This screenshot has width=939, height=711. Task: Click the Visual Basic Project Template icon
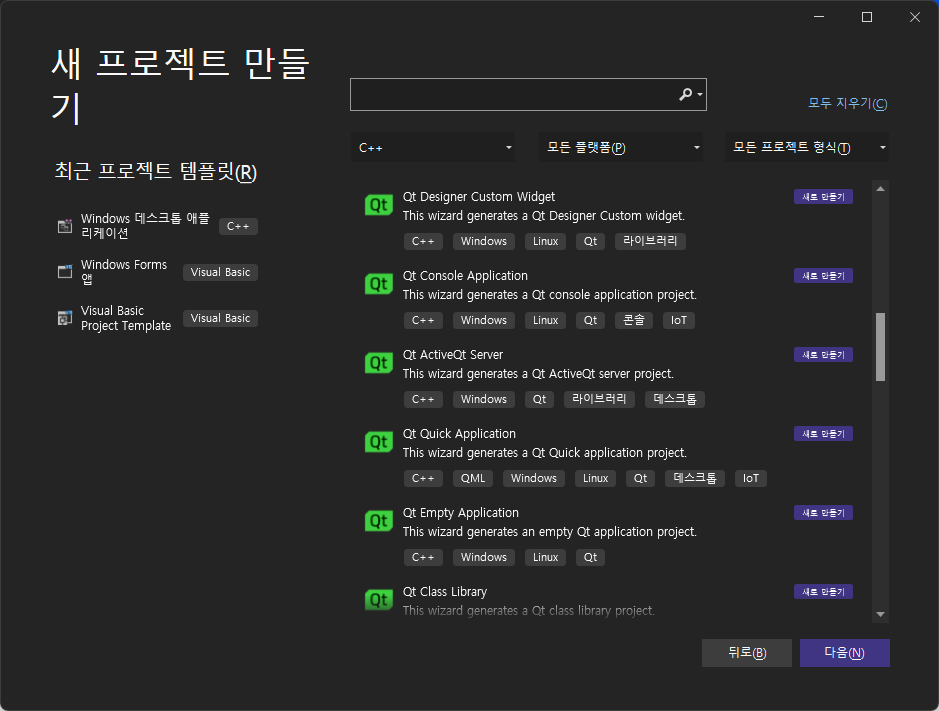pyautogui.click(x=65, y=318)
